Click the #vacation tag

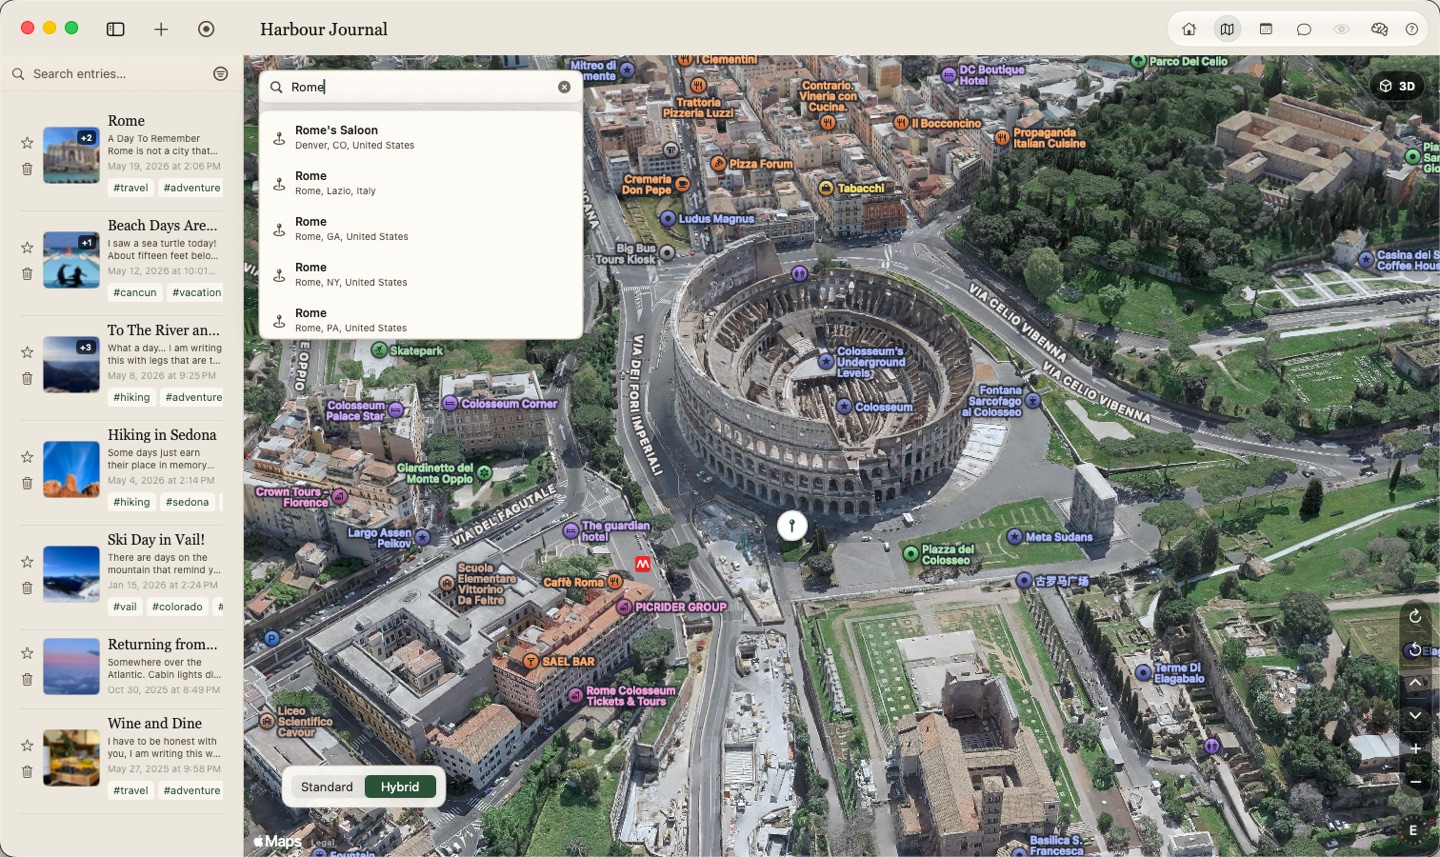coord(196,292)
